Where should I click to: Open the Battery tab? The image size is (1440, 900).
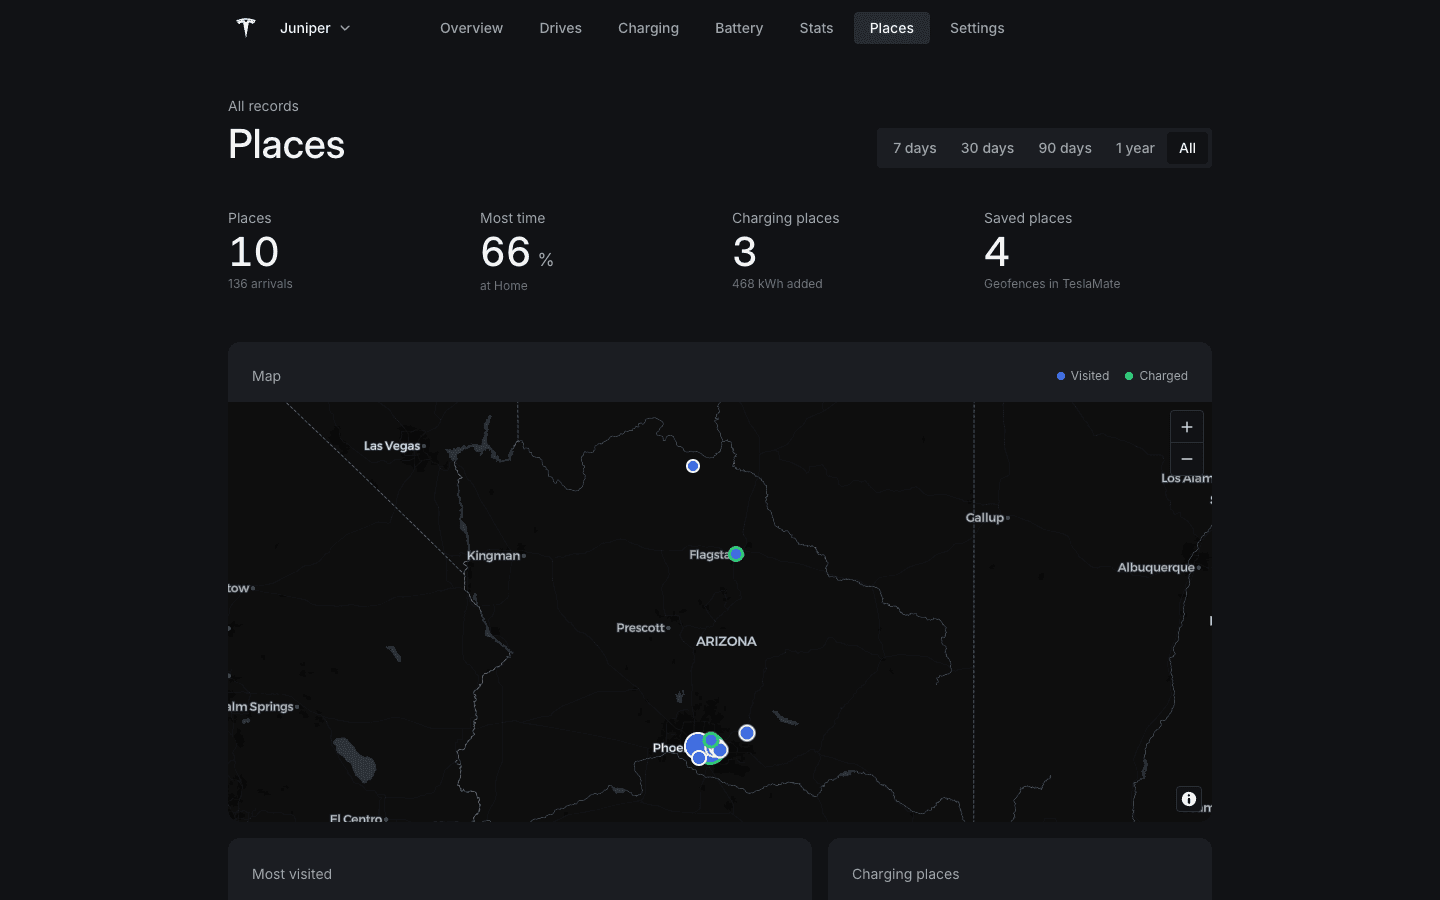(x=739, y=28)
